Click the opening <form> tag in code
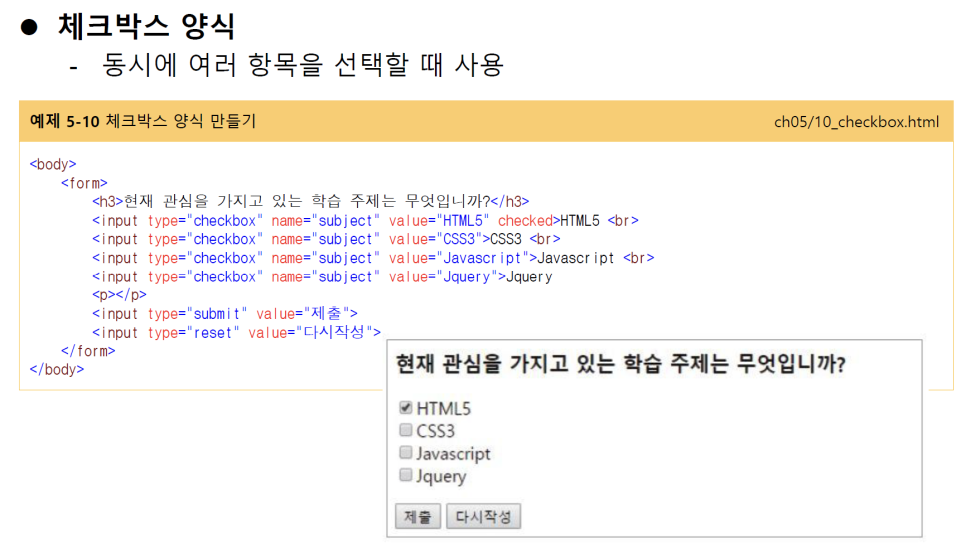This screenshot has width=966, height=552. [x=84, y=183]
